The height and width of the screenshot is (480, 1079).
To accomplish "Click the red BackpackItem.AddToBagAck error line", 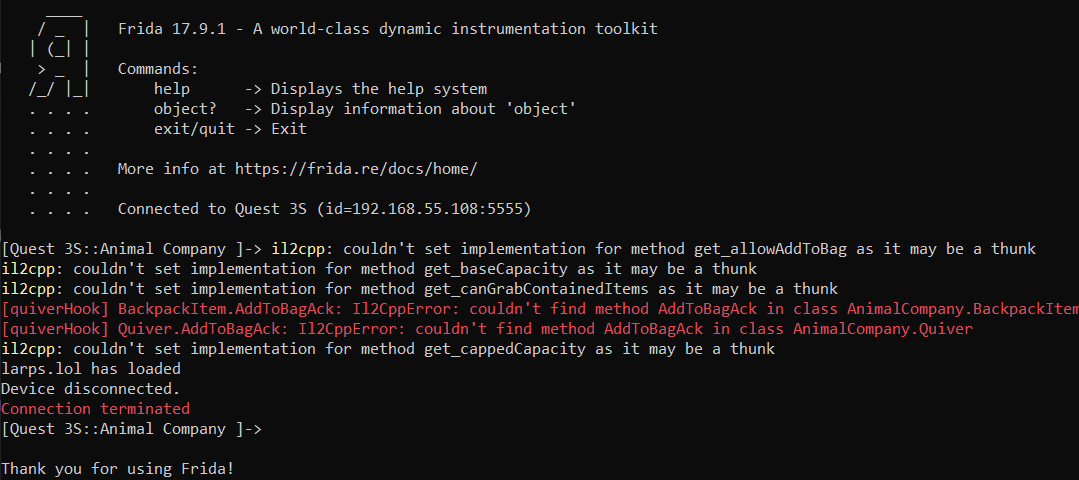I will (x=540, y=309).
